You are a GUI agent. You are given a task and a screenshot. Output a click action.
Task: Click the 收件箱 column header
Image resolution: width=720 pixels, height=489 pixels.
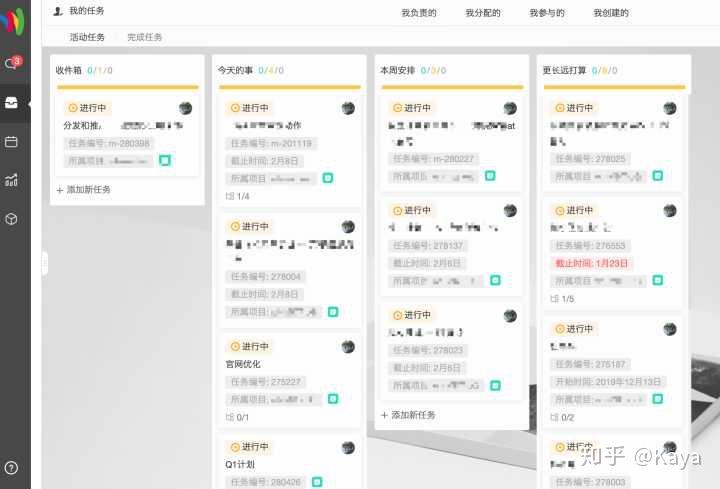tap(68, 70)
